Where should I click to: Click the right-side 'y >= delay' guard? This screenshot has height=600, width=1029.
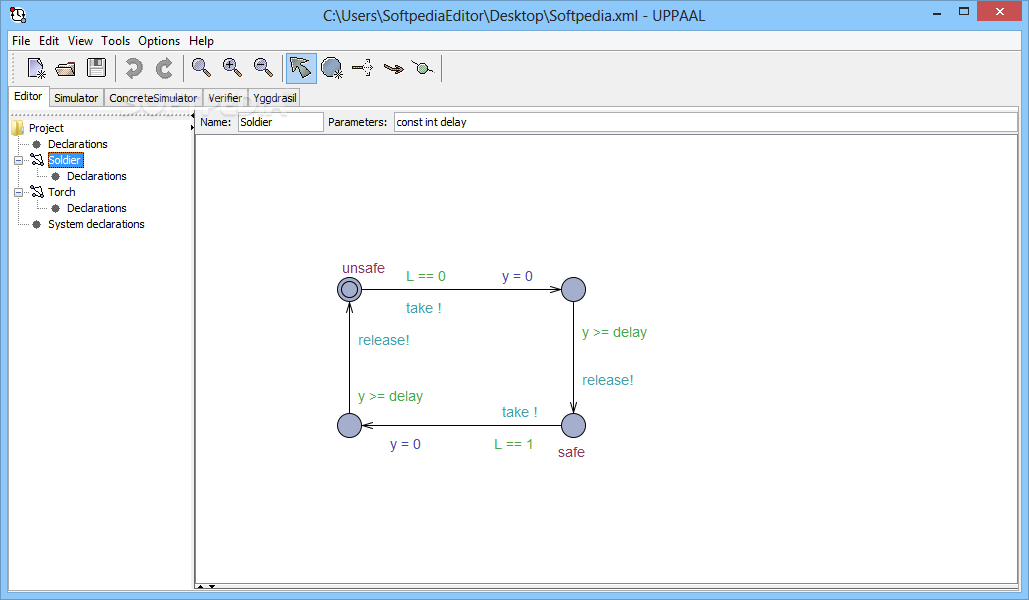614,333
